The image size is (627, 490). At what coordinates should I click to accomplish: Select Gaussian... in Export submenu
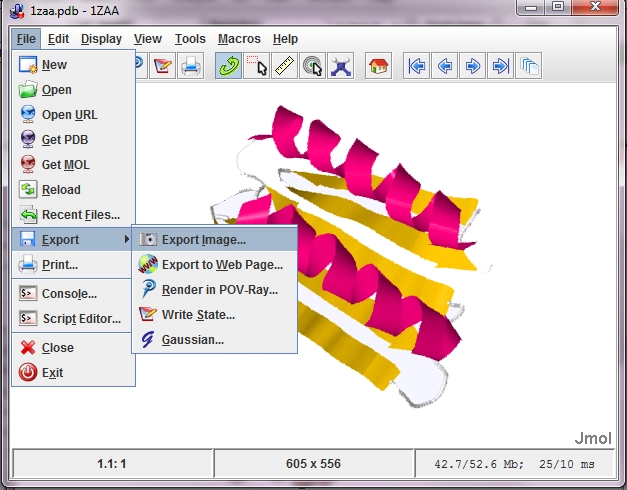pos(215,340)
